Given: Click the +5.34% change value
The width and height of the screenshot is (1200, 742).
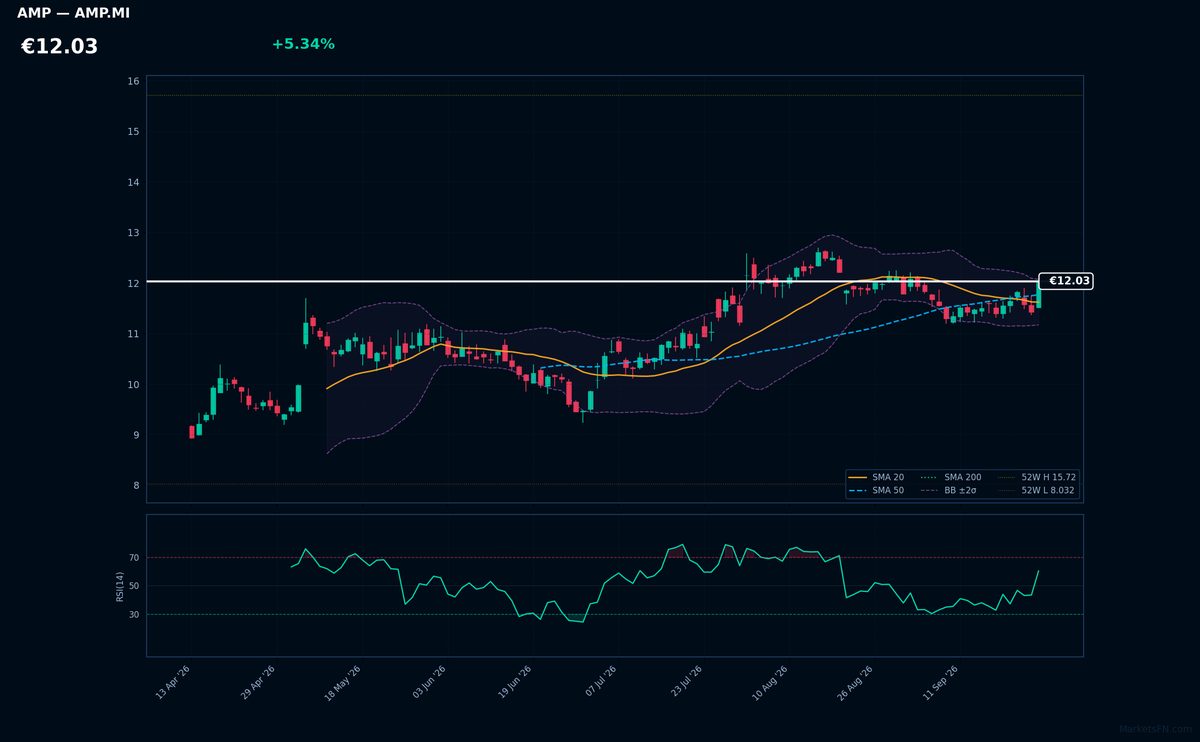Looking at the screenshot, I should 303,44.
